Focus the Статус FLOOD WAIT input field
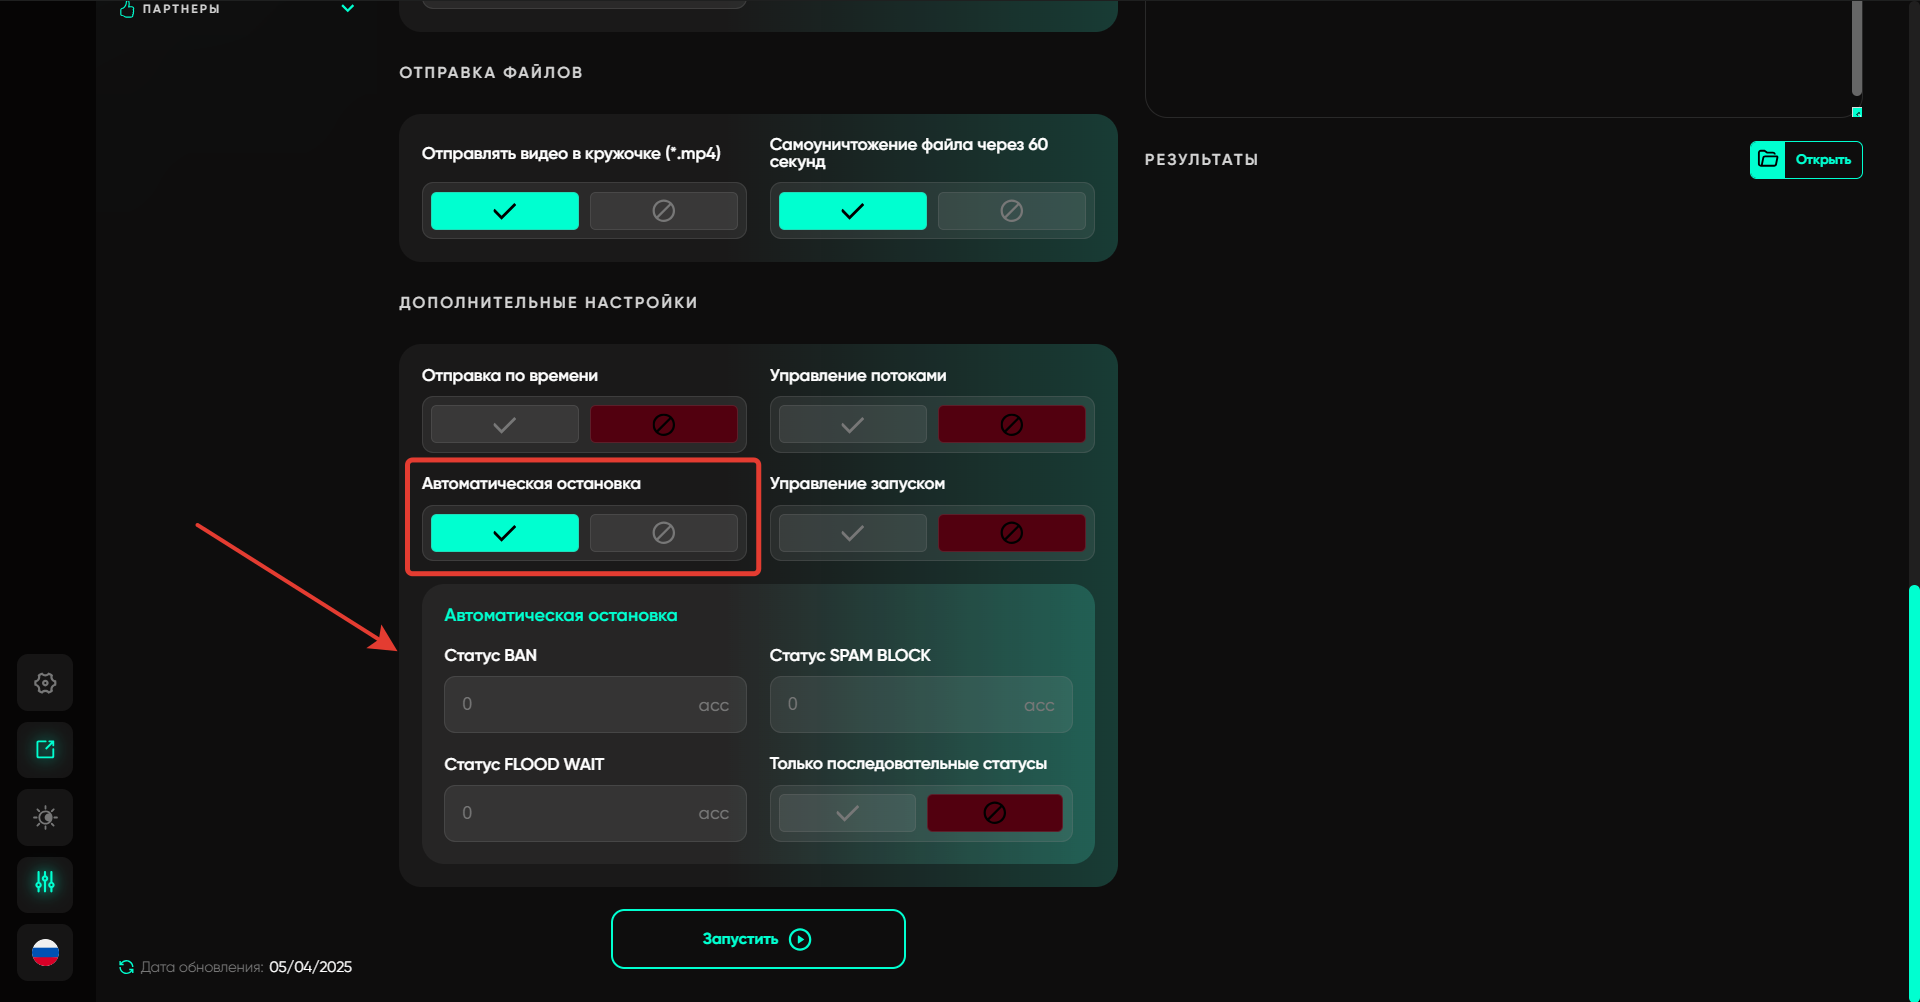This screenshot has height=1002, width=1920. click(580, 813)
